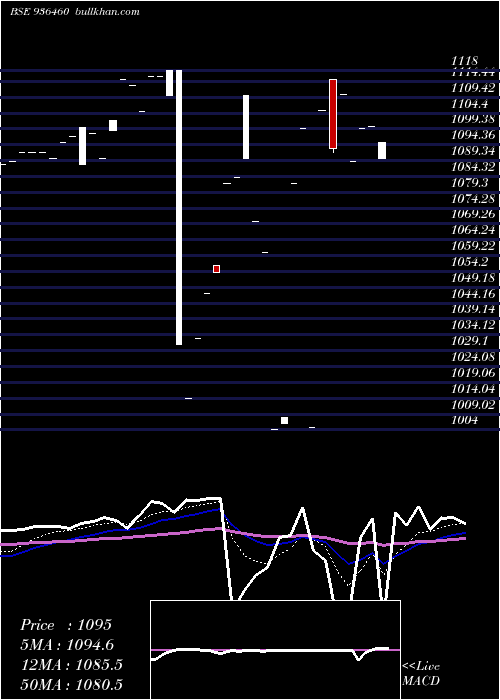Click the price label 1079.3

point(470,183)
